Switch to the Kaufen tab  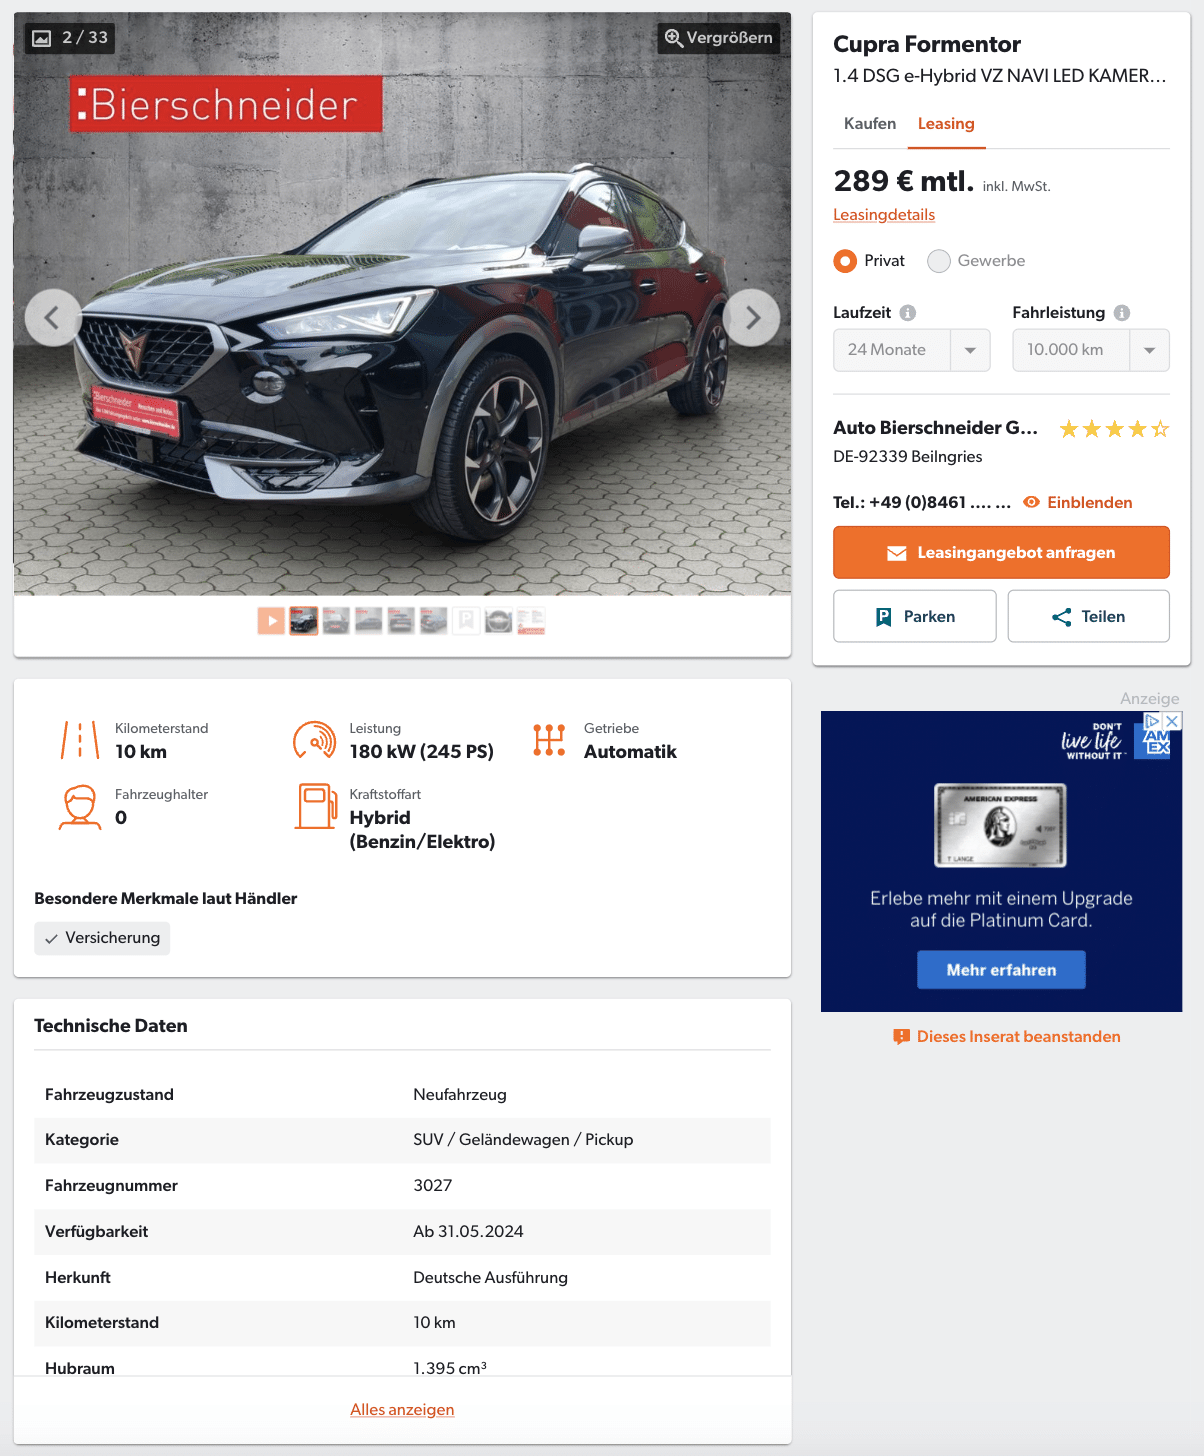[870, 124]
